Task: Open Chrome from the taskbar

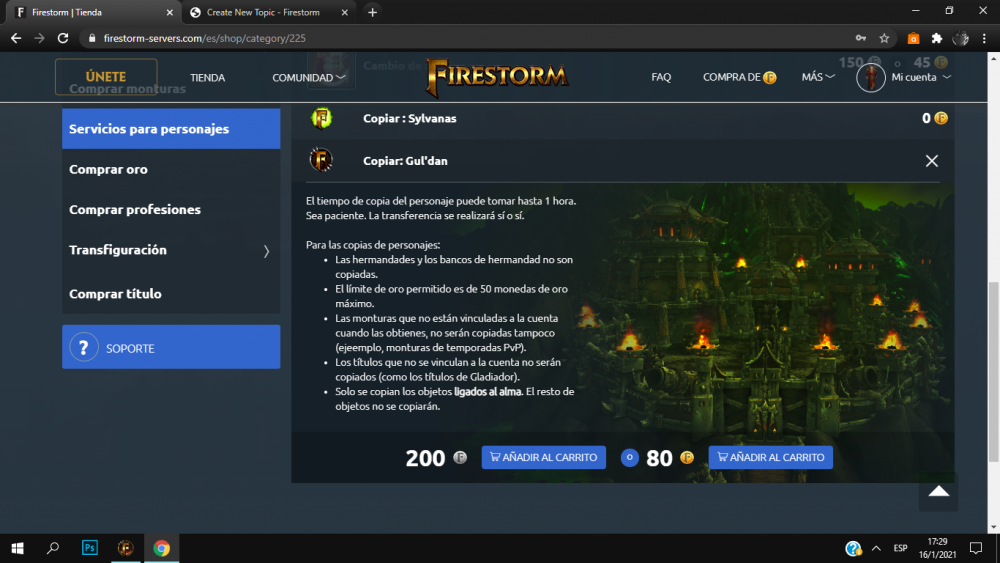Action: (161, 548)
